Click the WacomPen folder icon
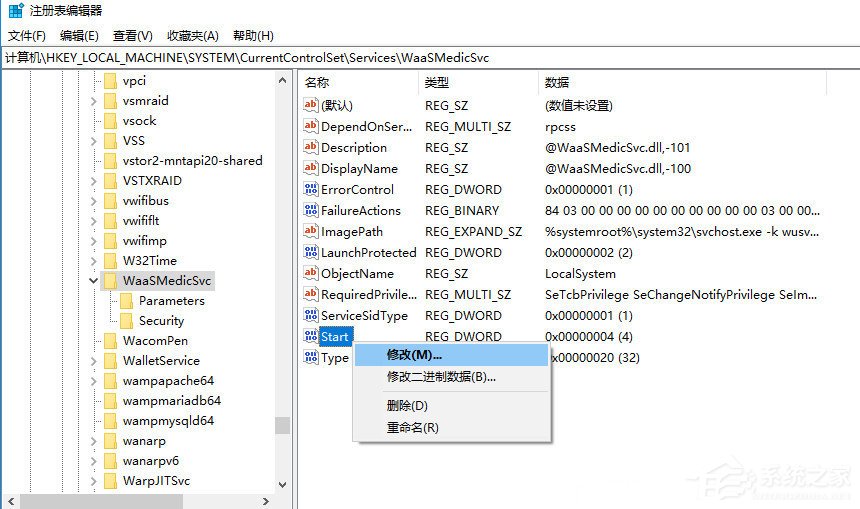The height and width of the screenshot is (509, 860). pos(110,341)
